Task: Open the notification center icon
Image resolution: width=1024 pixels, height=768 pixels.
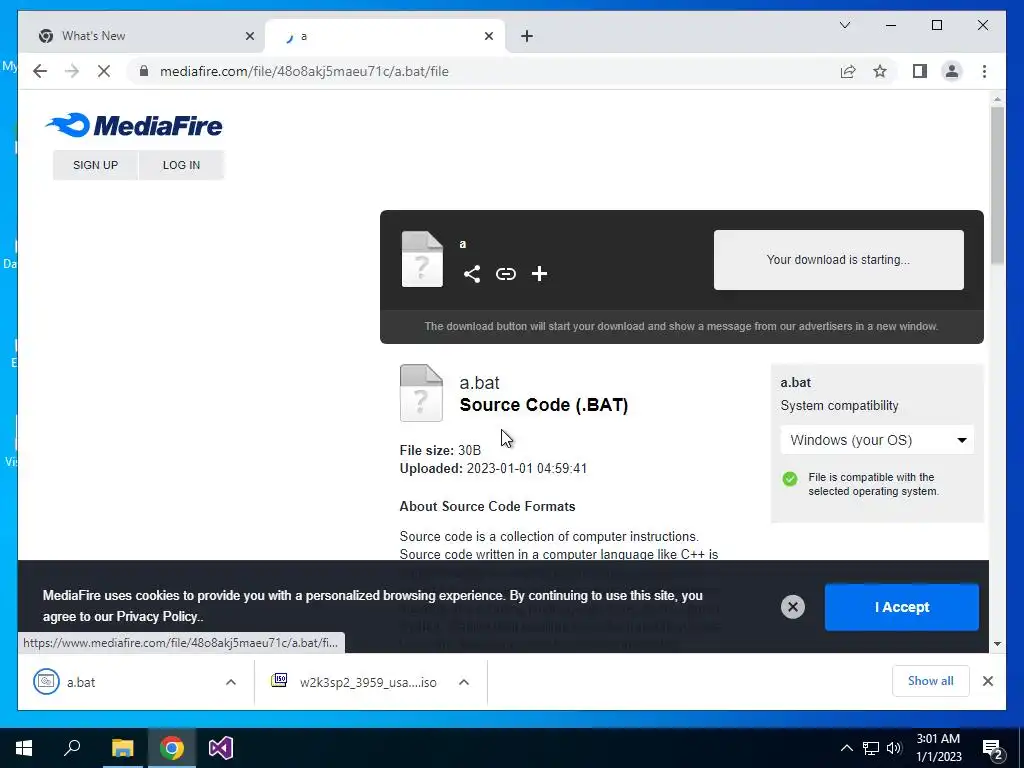Action: coord(992,749)
